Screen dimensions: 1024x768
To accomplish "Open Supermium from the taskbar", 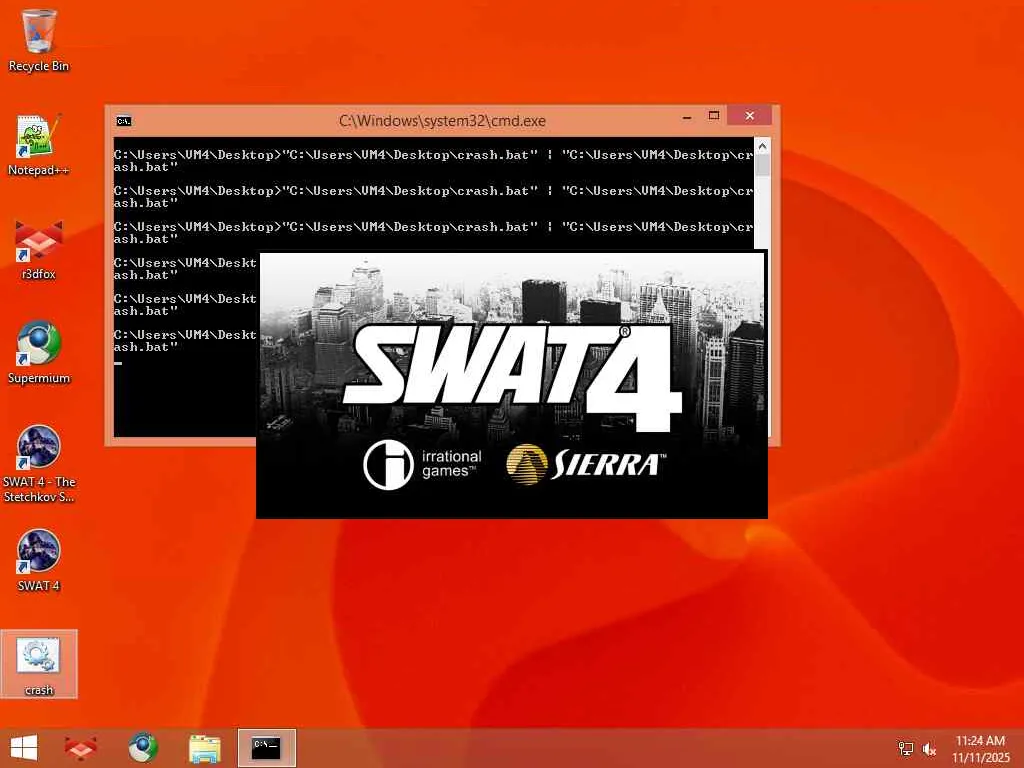I will (143, 748).
